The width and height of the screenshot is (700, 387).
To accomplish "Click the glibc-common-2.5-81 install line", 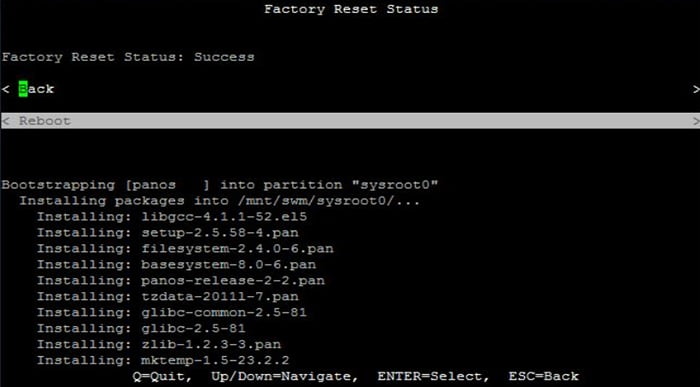I will (172, 312).
